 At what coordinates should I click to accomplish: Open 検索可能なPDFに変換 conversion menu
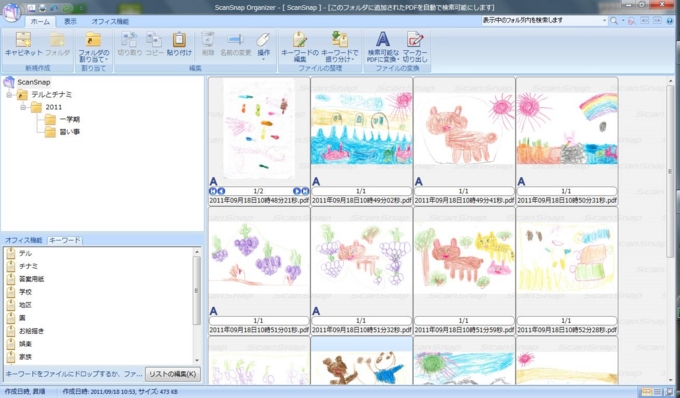(x=383, y=47)
